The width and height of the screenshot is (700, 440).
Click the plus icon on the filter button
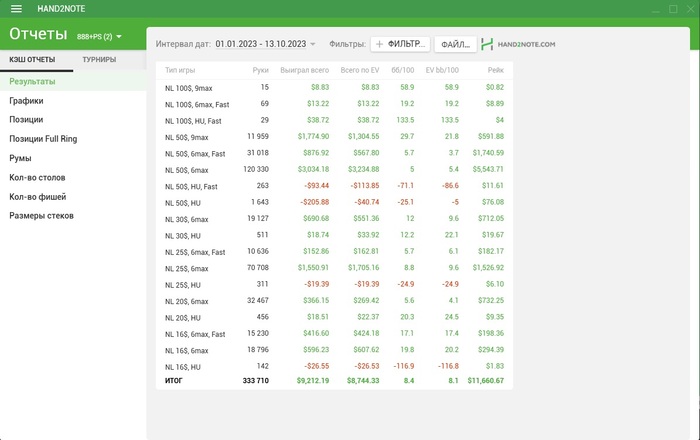click(x=379, y=44)
